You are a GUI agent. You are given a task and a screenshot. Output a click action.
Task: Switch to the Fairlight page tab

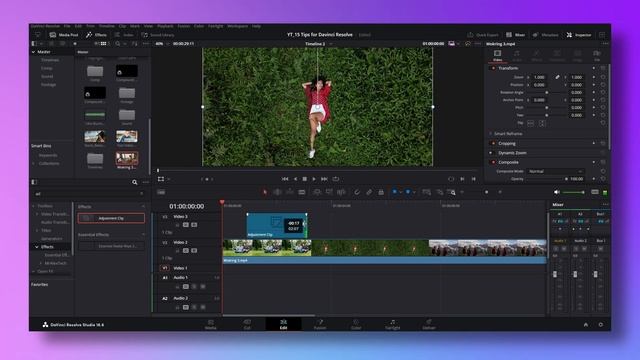click(392, 324)
